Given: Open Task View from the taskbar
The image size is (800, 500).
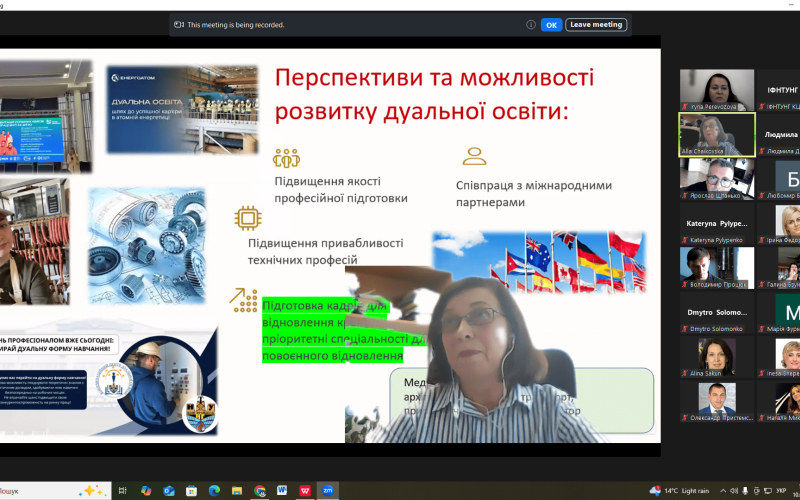Looking at the screenshot, I should tap(122, 491).
